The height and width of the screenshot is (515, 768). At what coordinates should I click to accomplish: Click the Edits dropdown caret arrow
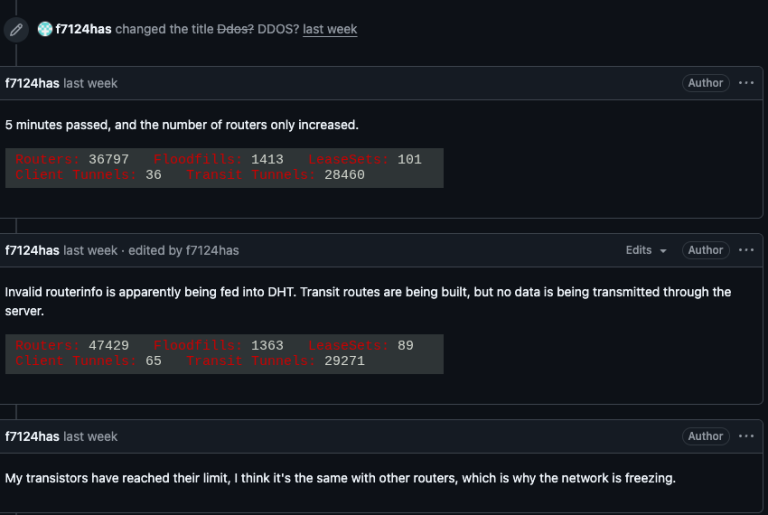coord(663,251)
